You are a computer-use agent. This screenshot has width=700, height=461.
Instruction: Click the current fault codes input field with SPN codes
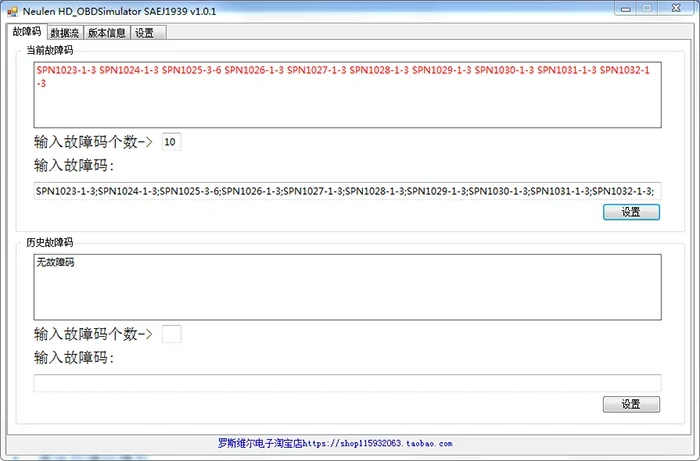[x=347, y=191]
